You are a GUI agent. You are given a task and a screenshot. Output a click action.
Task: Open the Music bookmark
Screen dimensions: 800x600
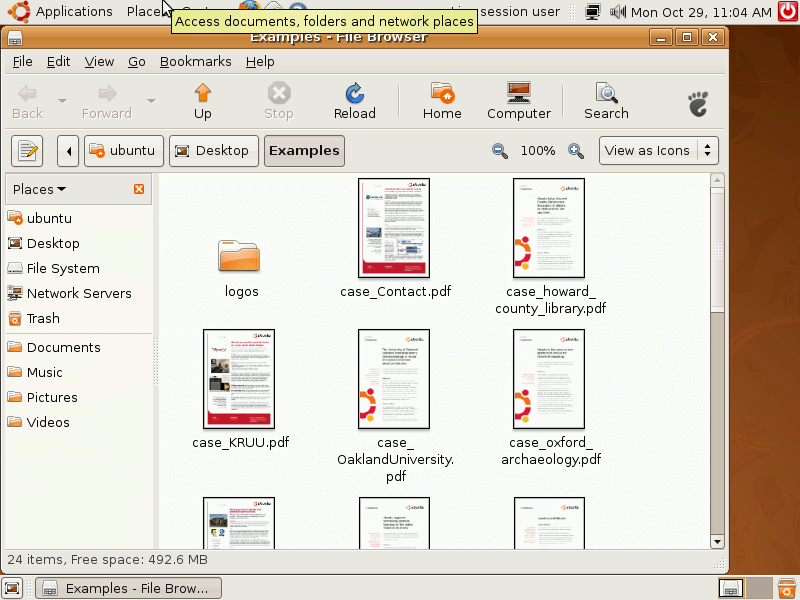tap(35, 372)
